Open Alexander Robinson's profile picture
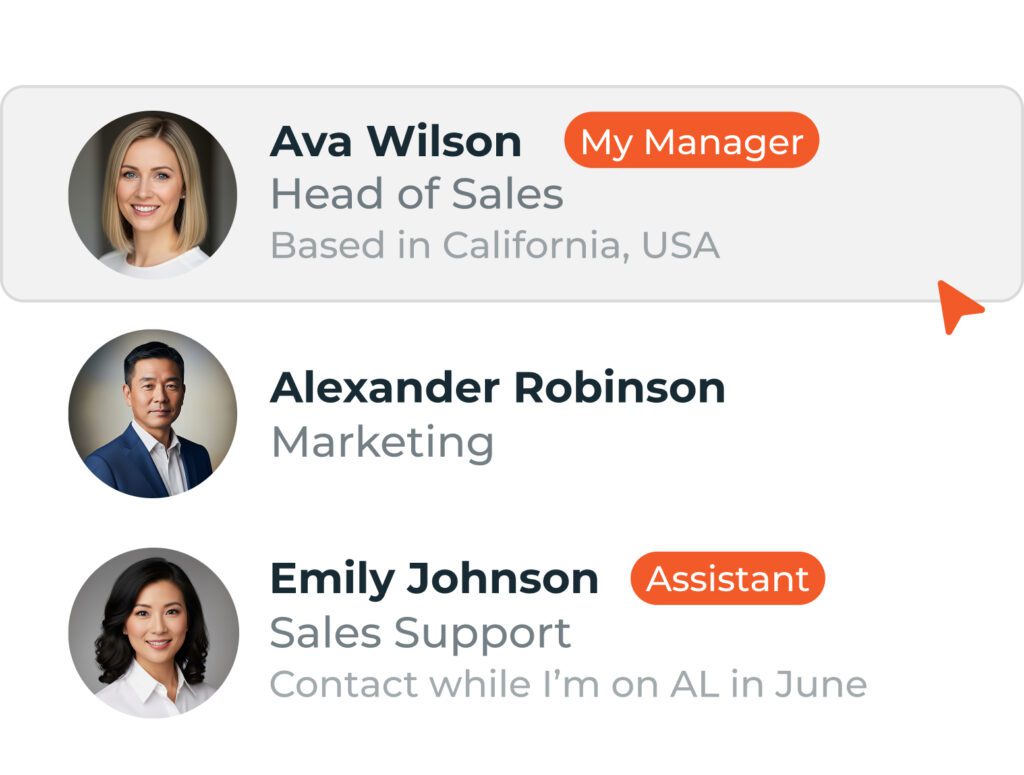Image resolution: width=1024 pixels, height=775 pixels. [153, 413]
